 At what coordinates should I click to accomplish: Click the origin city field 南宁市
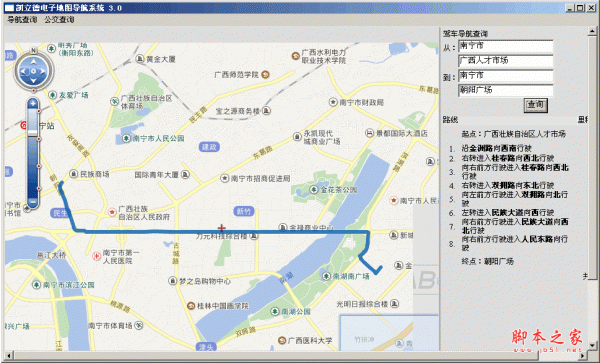[x=506, y=46]
